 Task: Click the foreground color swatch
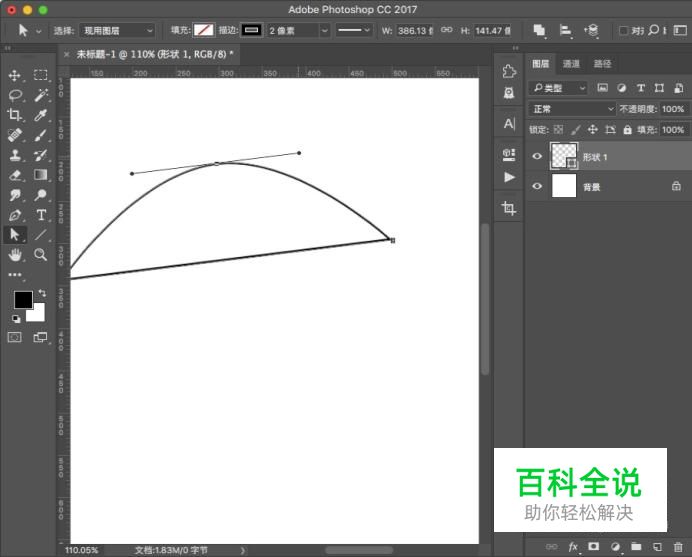pos(22,299)
